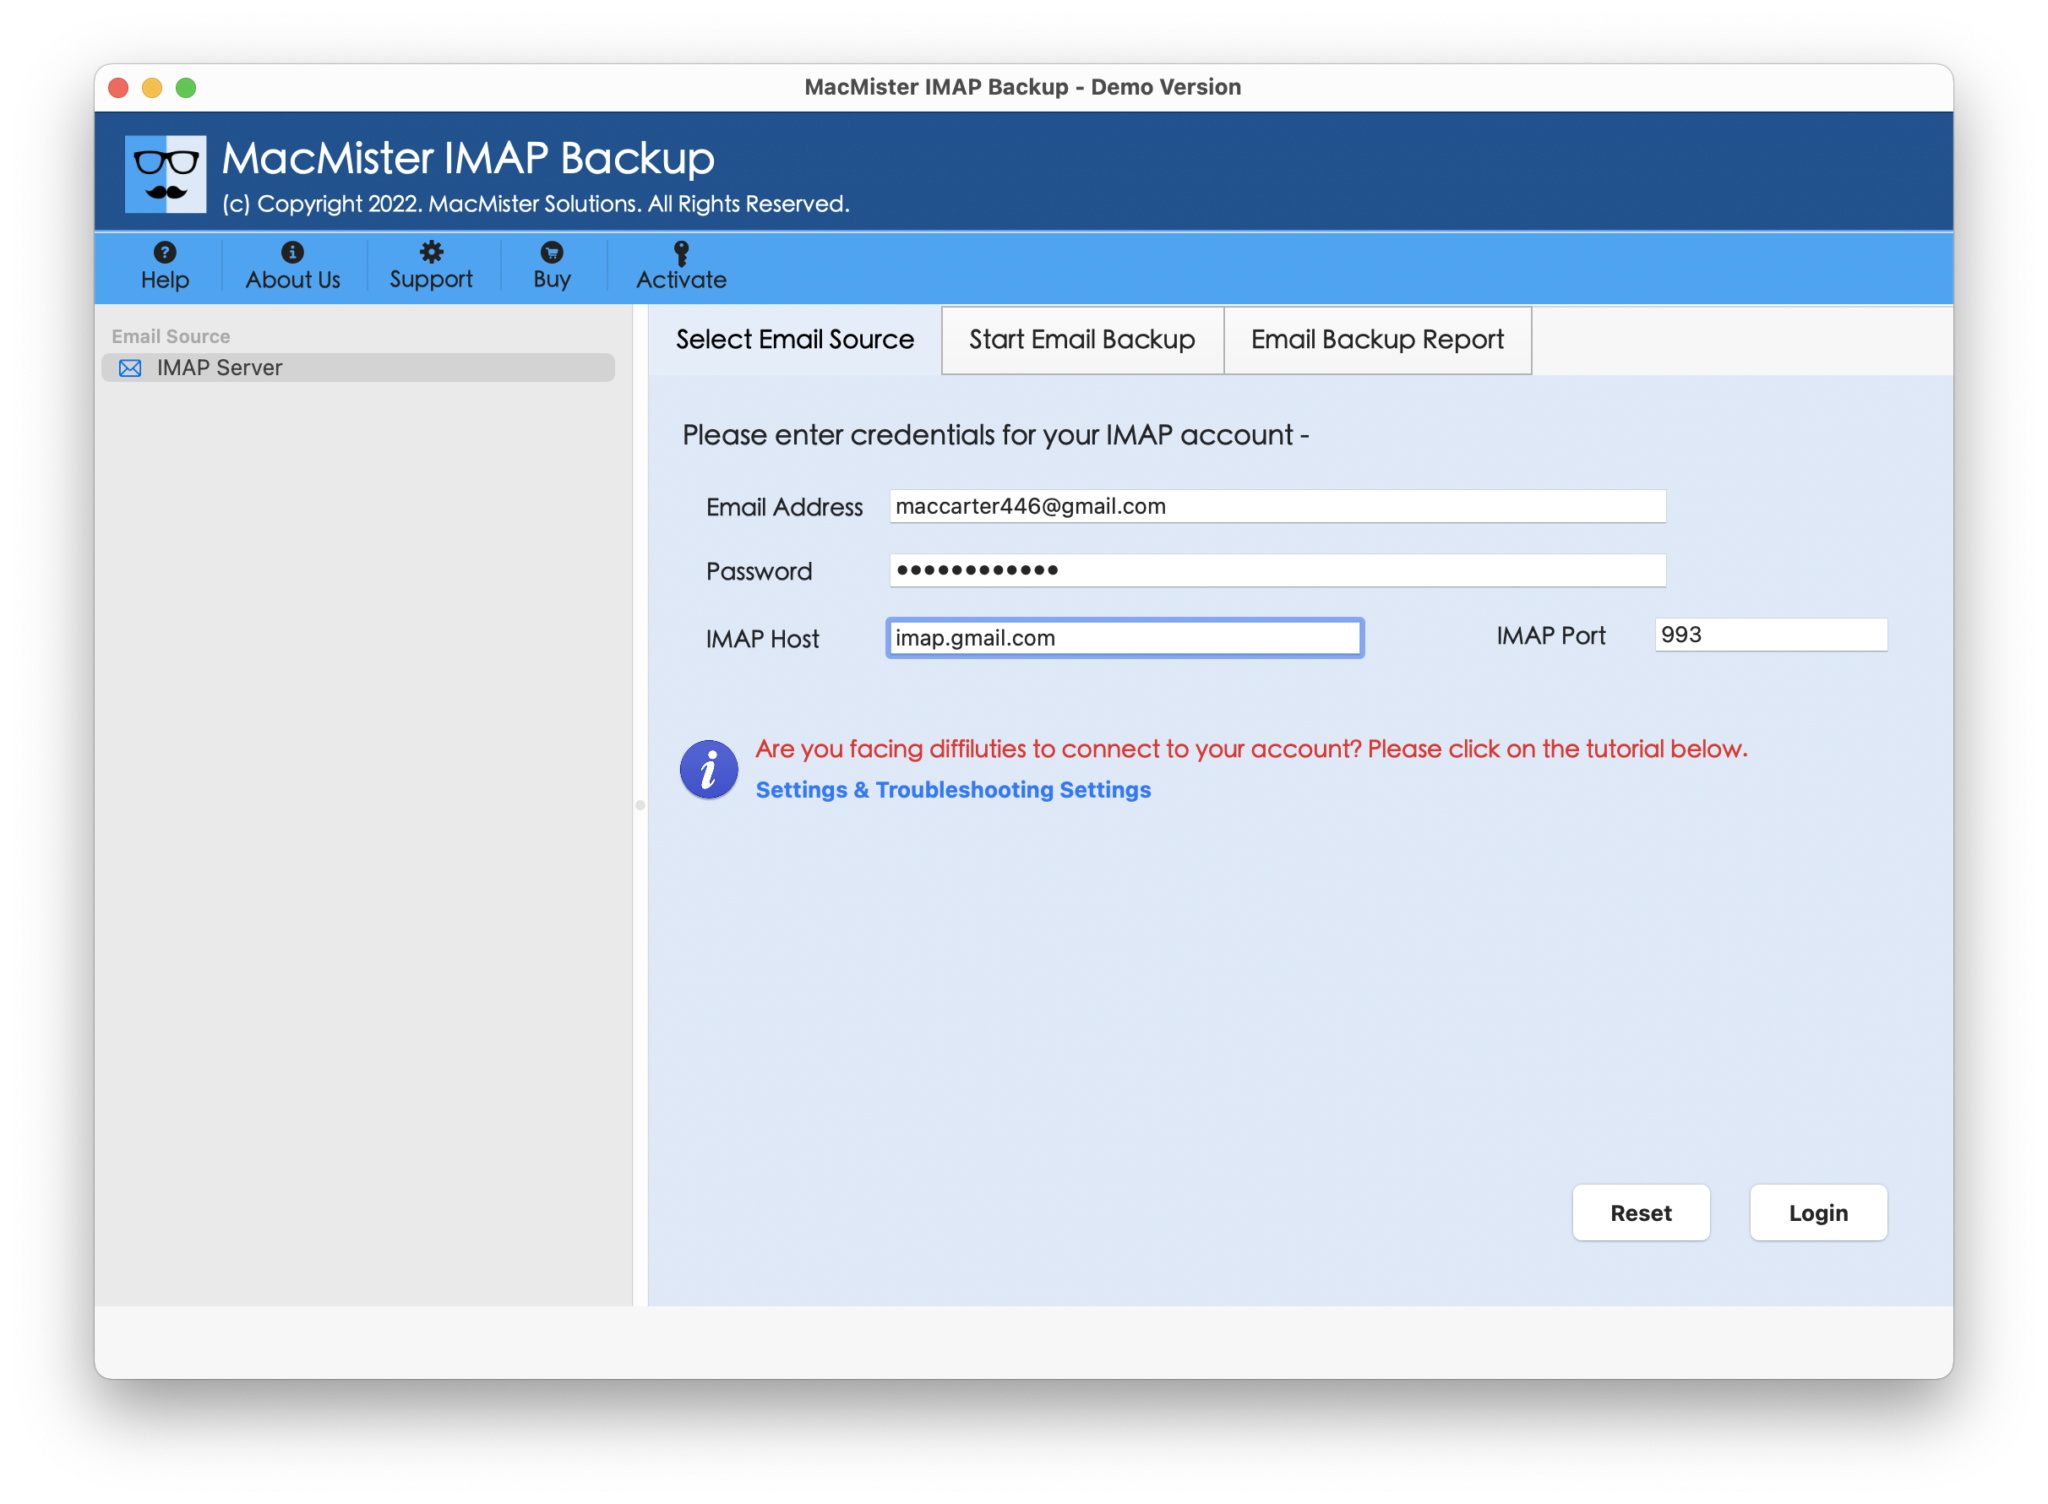Click inside the IMAP Host field

(1123, 637)
